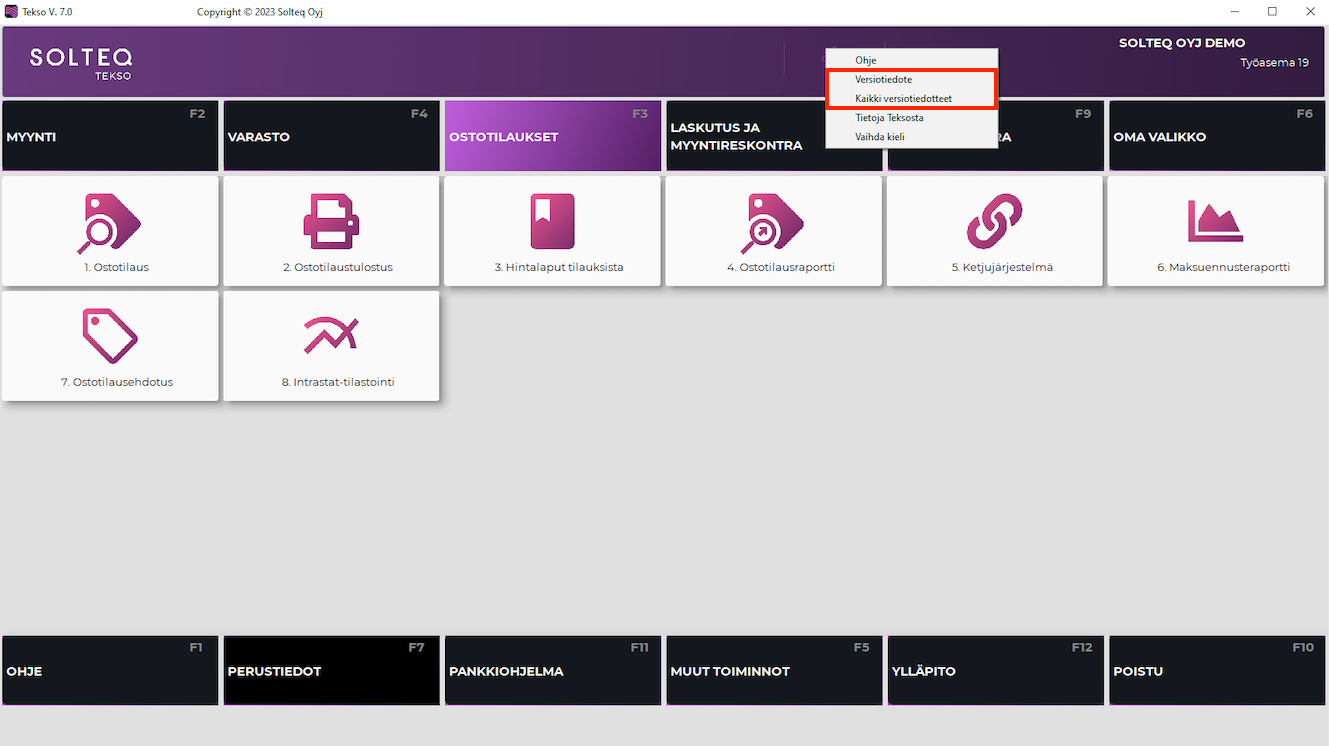Switch to the Varasto F4 tab
The width and height of the screenshot is (1329, 746).
pos(331,136)
